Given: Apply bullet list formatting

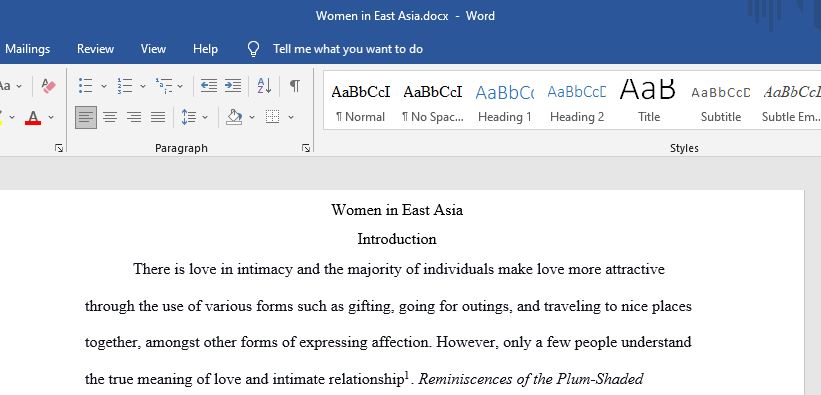Looking at the screenshot, I should point(85,86).
